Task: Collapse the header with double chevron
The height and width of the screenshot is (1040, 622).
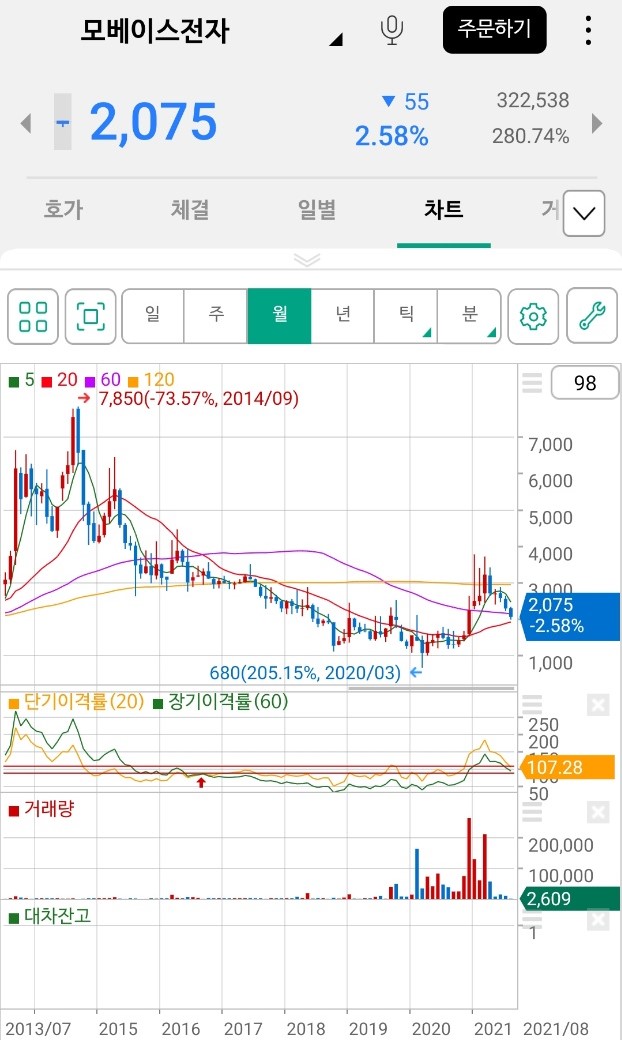Action: pyautogui.click(x=307, y=259)
